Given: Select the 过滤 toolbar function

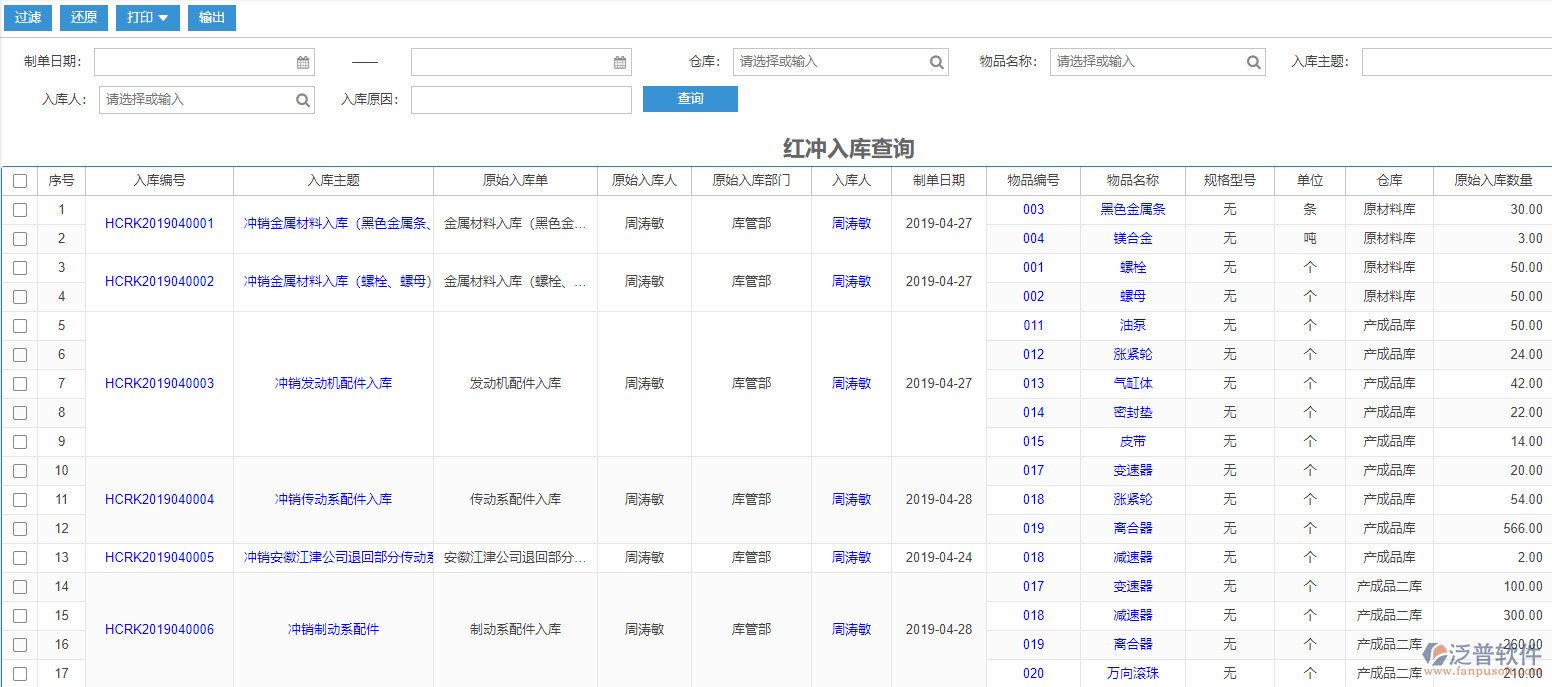Looking at the screenshot, I should point(27,17).
